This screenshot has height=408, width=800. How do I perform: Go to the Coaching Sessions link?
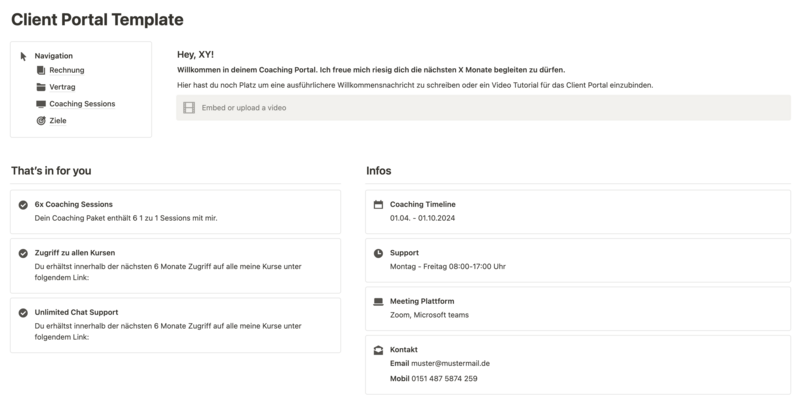(82, 104)
